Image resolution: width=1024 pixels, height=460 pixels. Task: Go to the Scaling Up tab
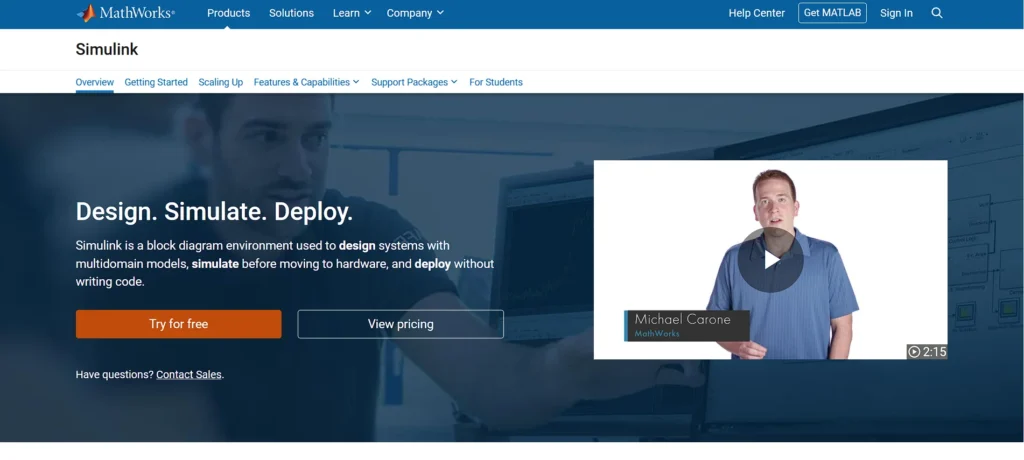(x=220, y=82)
